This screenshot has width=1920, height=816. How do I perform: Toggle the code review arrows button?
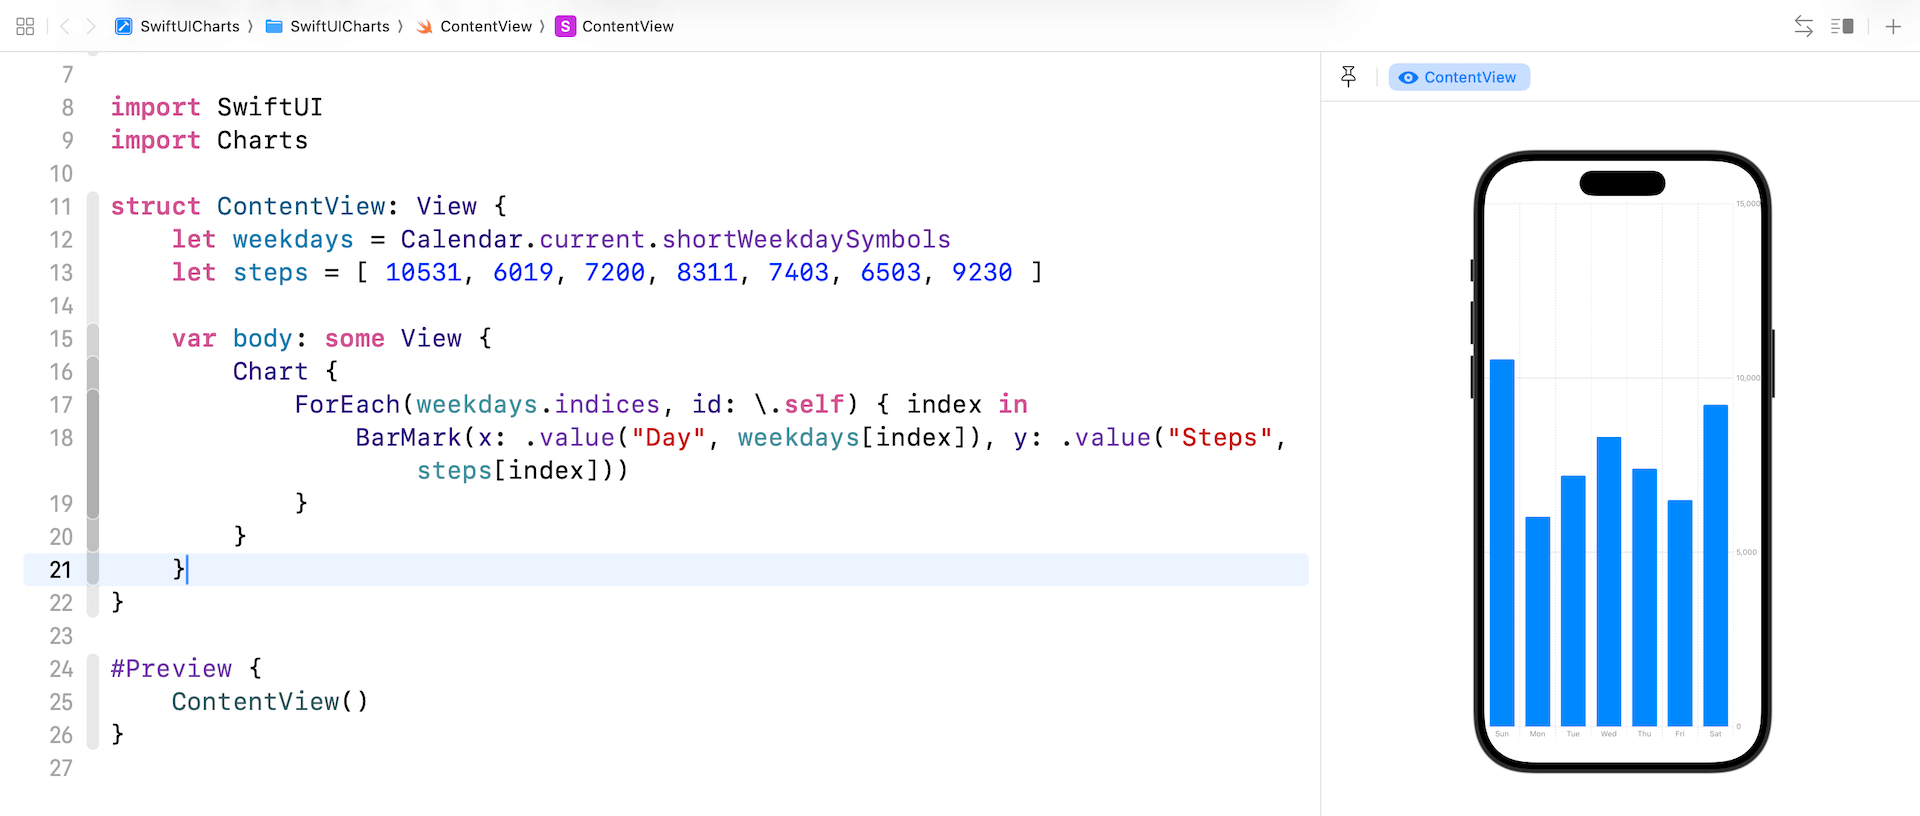[x=1803, y=27]
